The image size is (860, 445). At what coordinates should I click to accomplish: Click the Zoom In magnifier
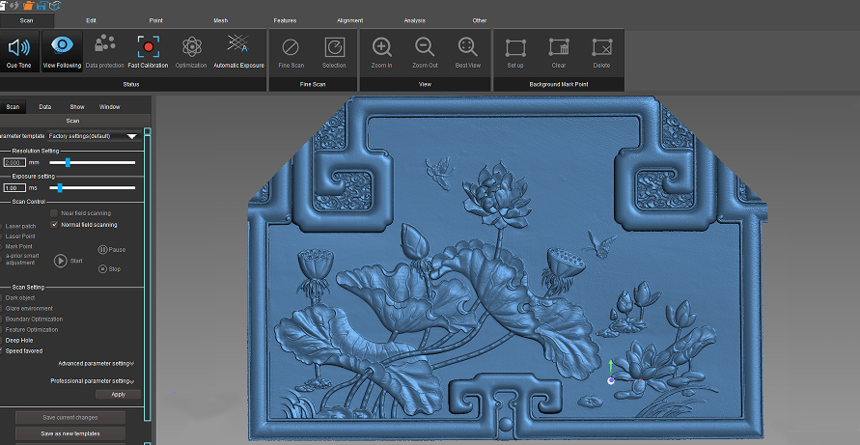(x=382, y=47)
